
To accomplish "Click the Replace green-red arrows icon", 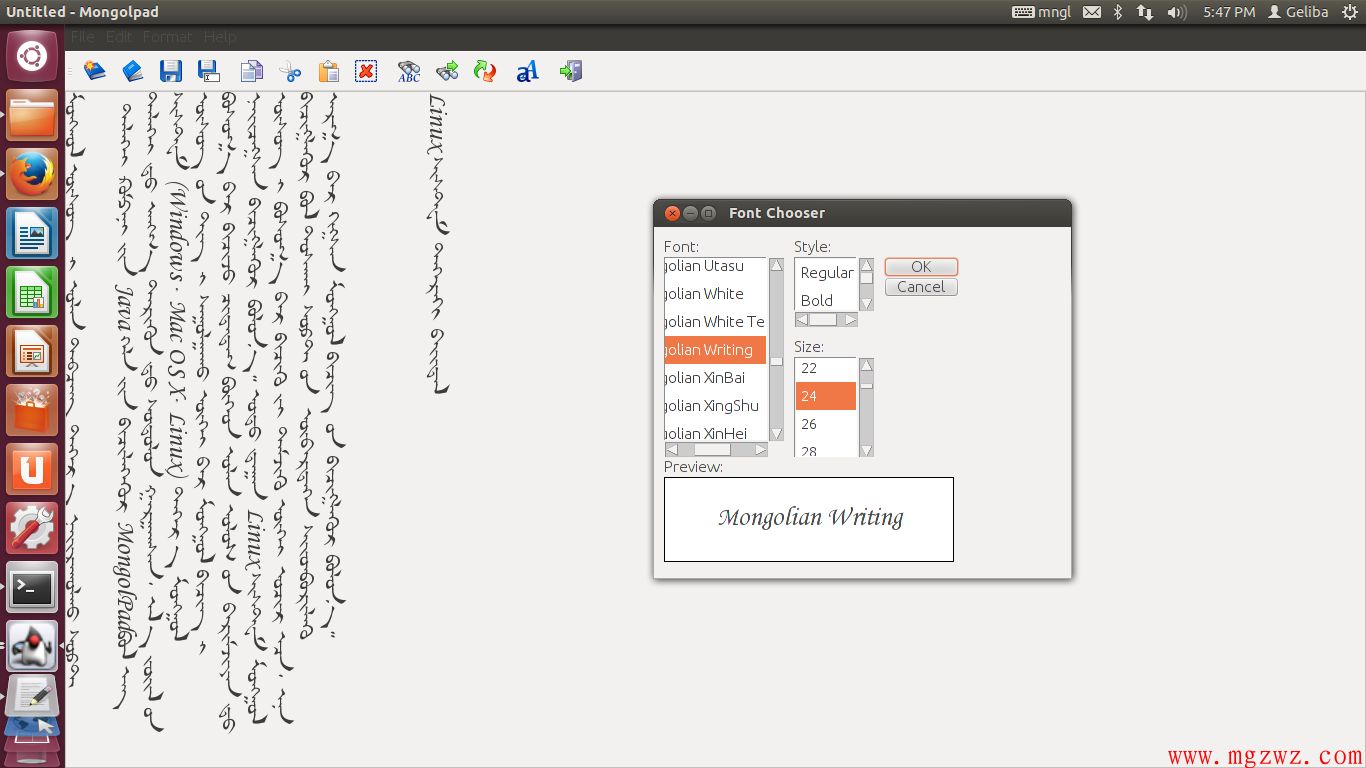I will coord(485,71).
